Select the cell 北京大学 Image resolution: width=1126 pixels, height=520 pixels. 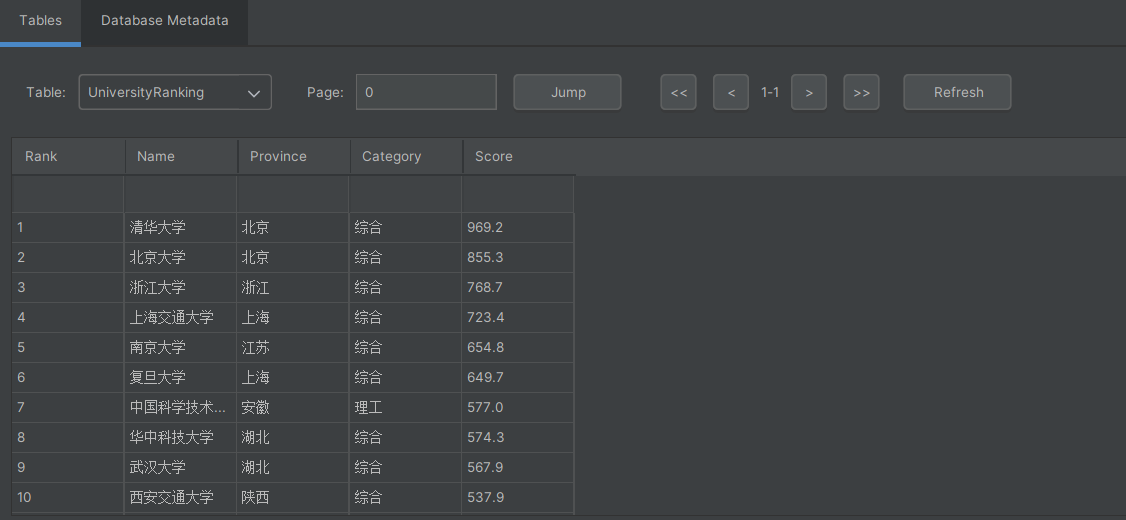click(x=180, y=258)
